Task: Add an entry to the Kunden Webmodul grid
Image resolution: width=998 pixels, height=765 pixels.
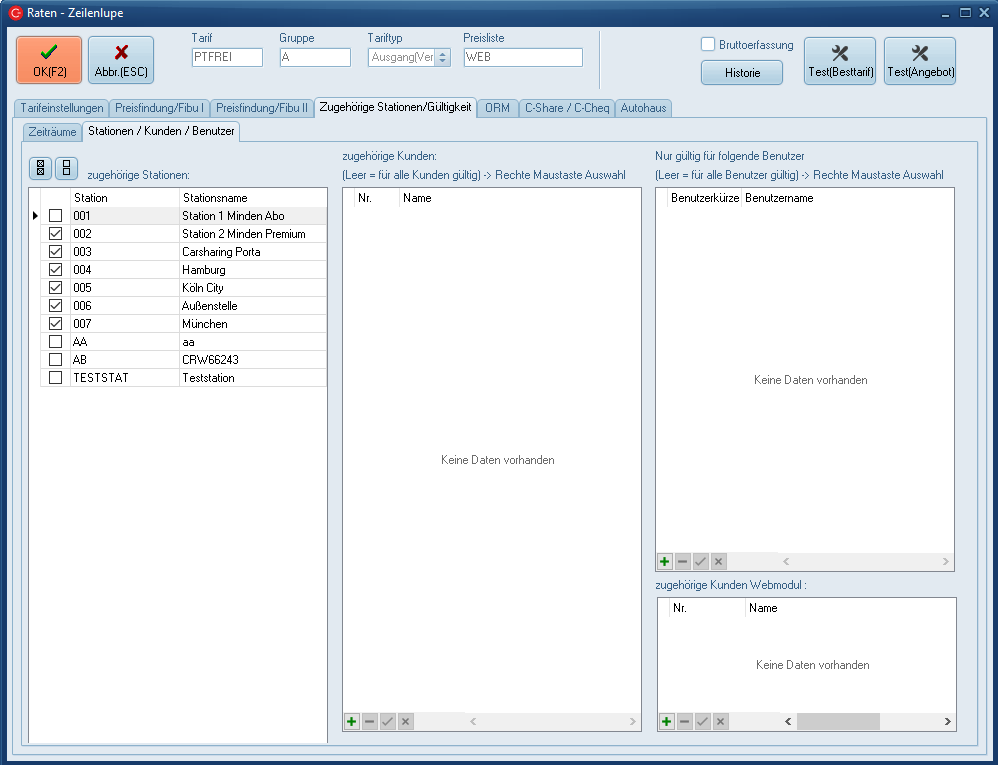Action: pyautogui.click(x=666, y=721)
